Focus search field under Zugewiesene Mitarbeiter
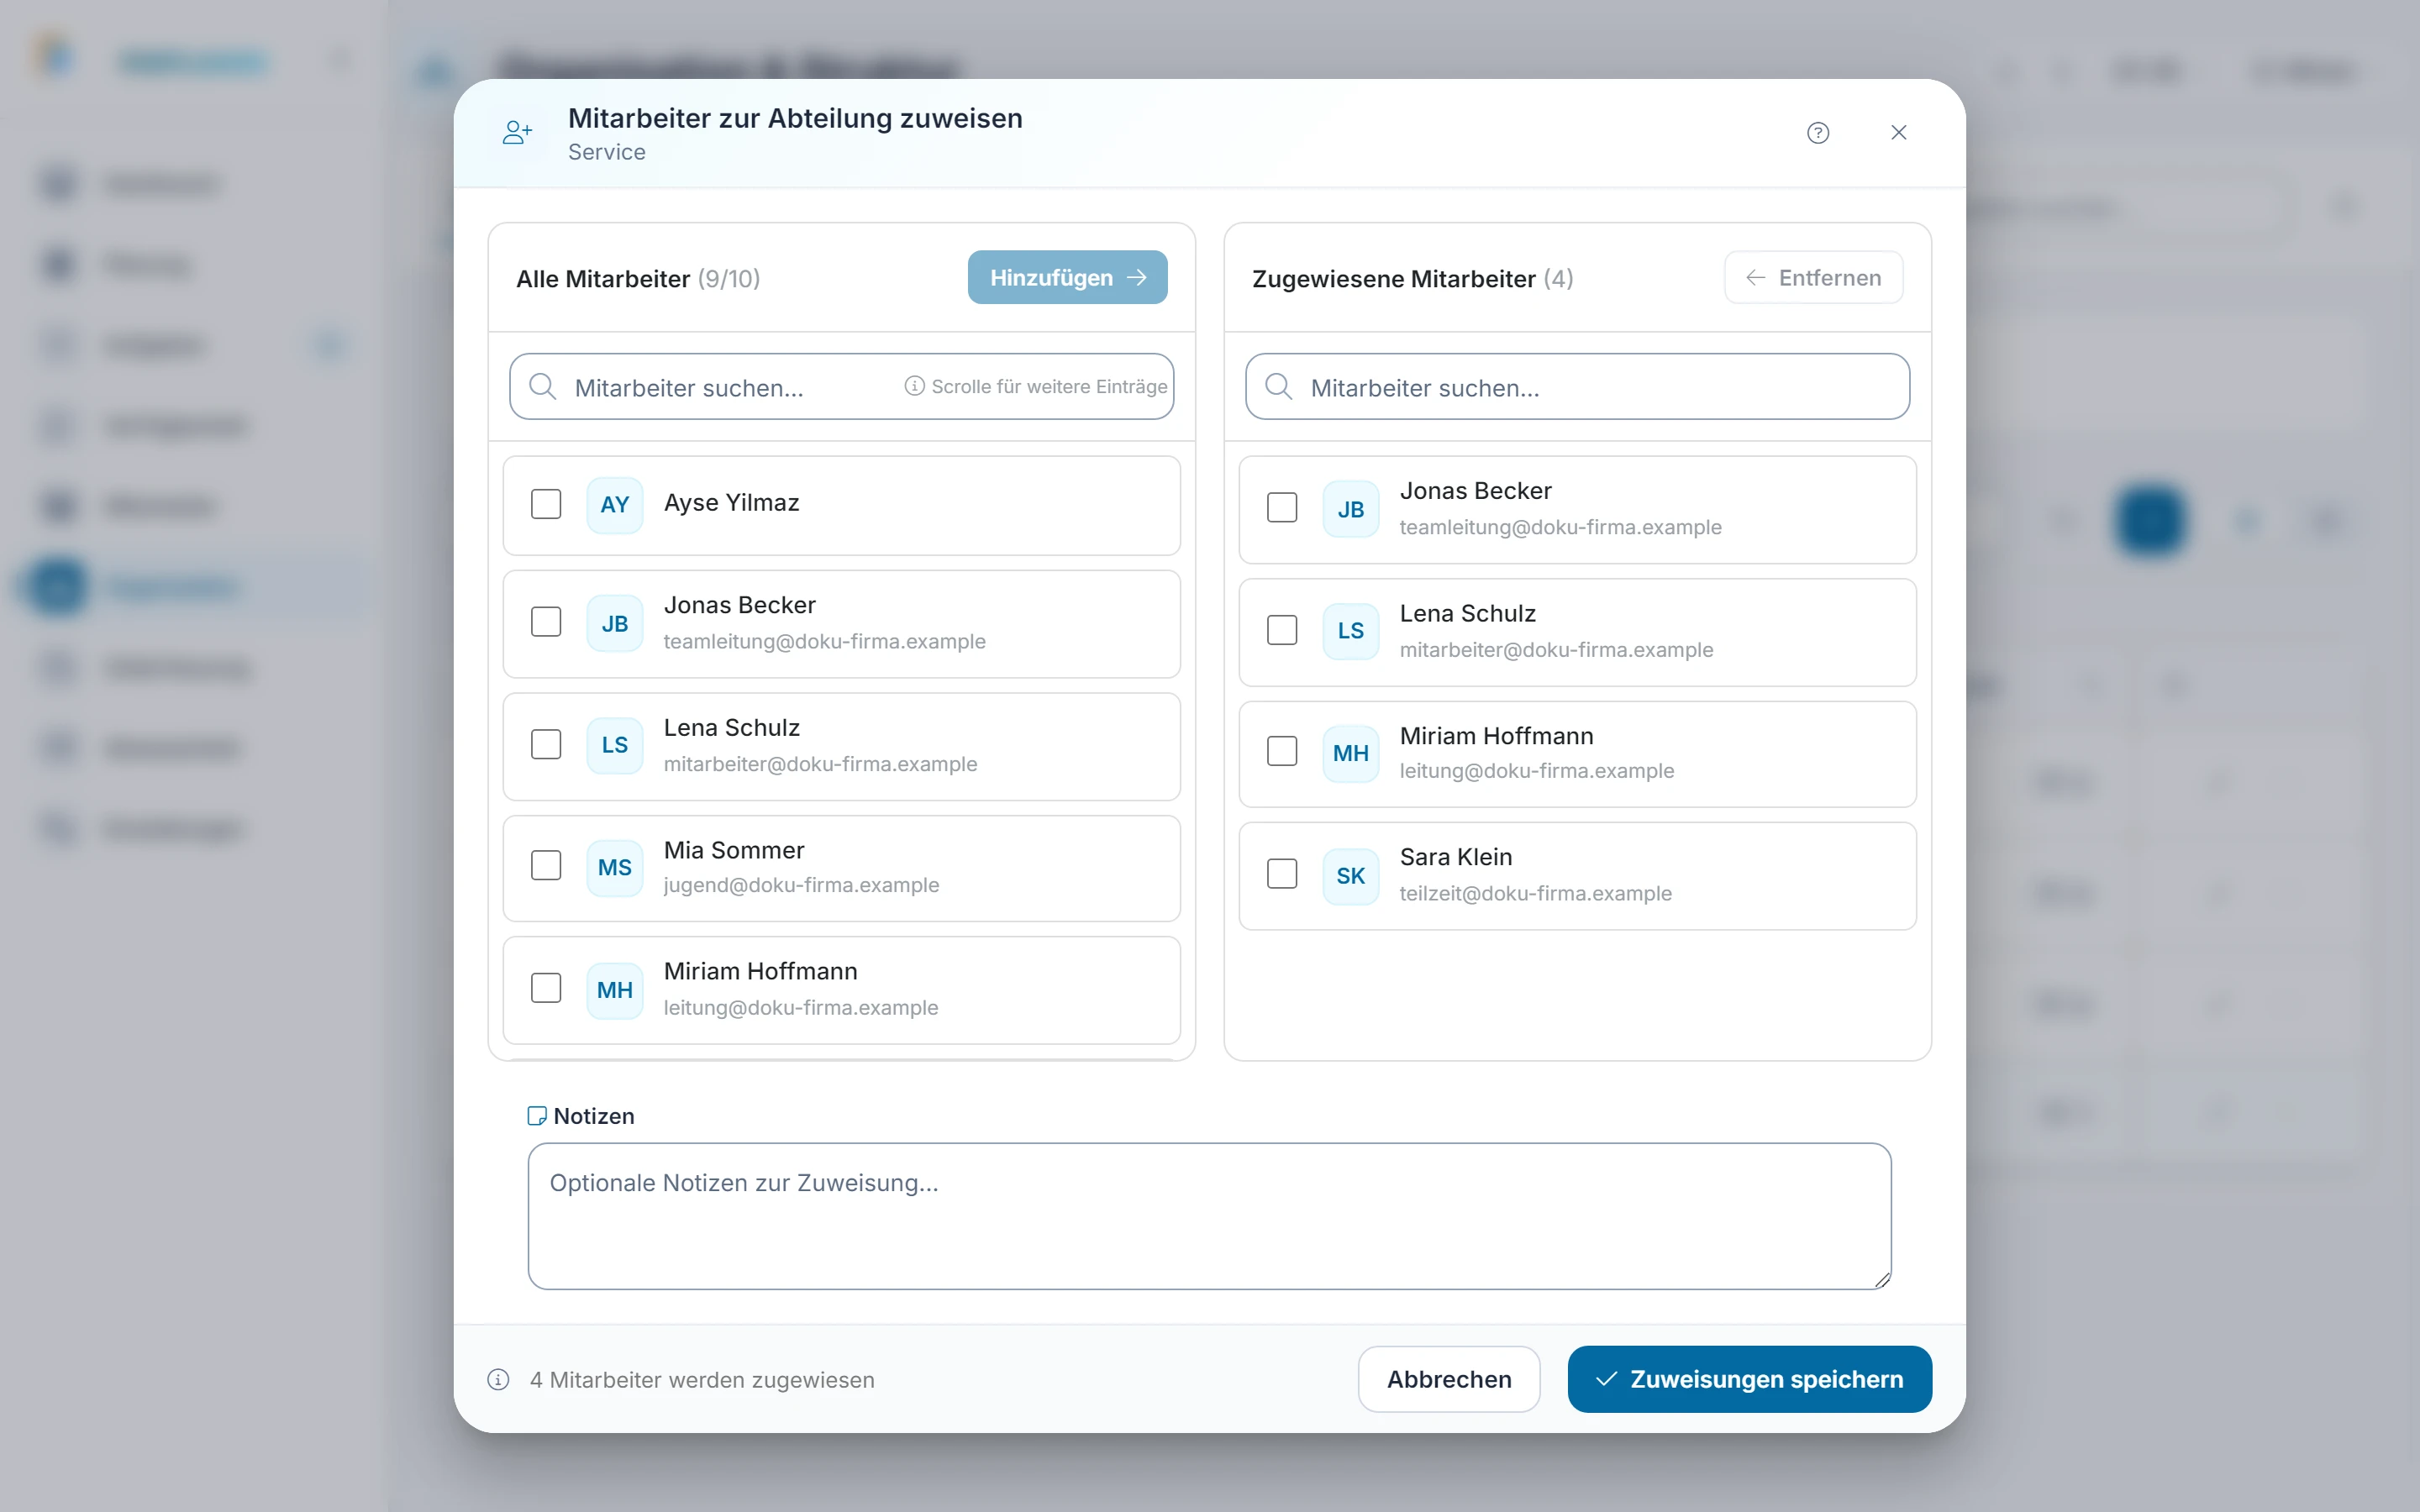The image size is (2420, 1512). pos(1577,386)
